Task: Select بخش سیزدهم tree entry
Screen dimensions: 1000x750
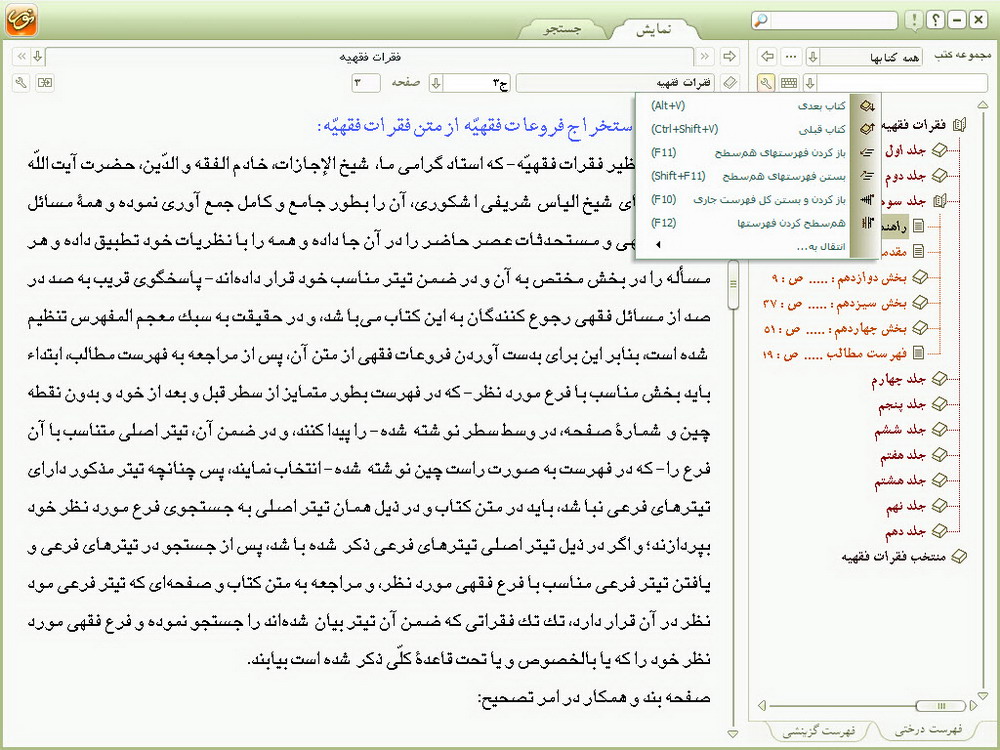Action: 835,304
